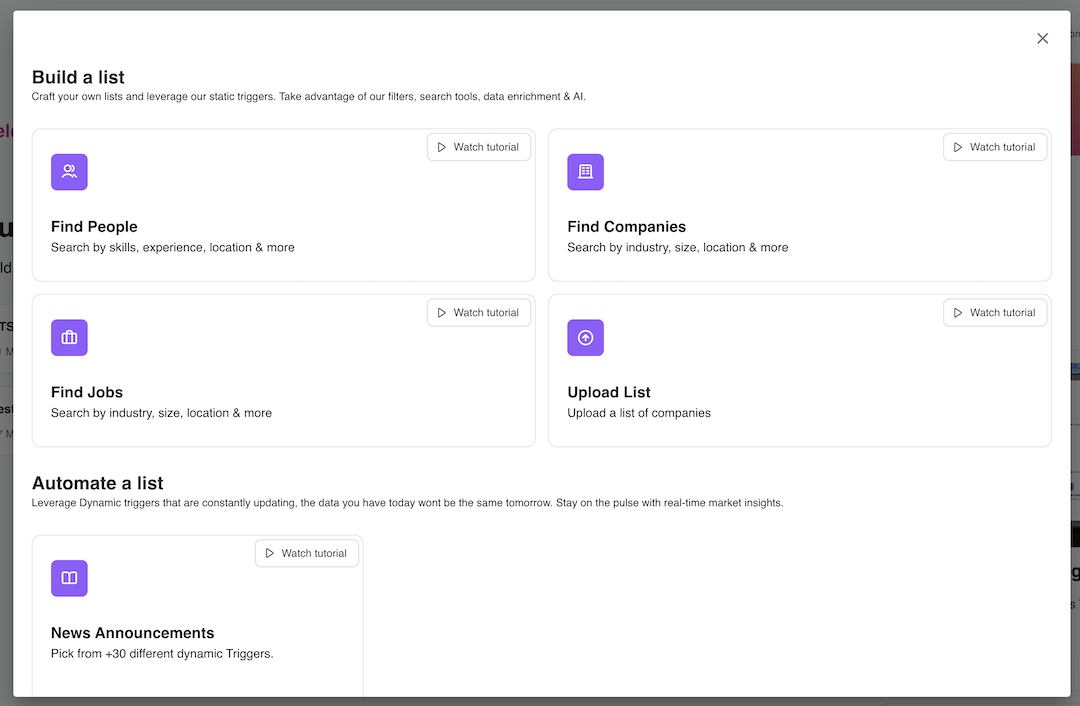Screen dimensions: 1080x706
Task: Click the play icon on News Announcements tutorial
Action: (x=270, y=553)
